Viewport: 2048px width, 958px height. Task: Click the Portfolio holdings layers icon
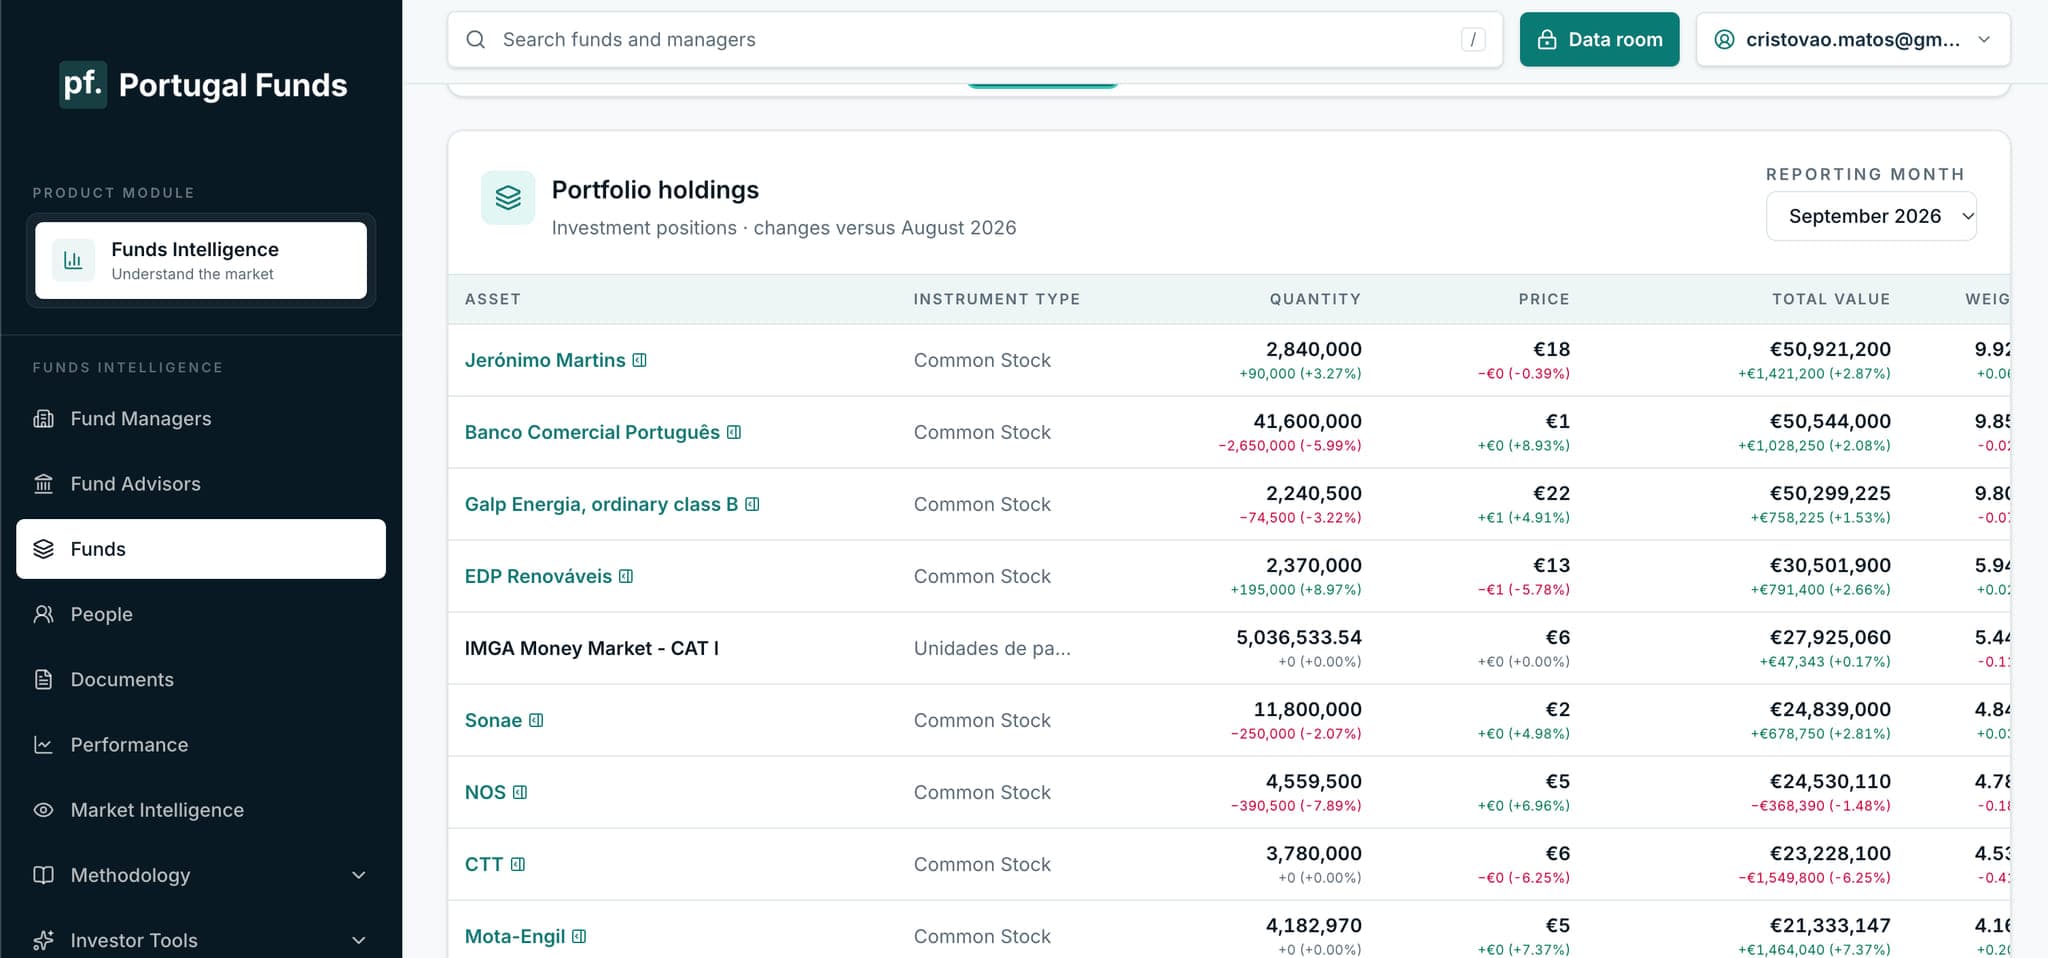508,197
